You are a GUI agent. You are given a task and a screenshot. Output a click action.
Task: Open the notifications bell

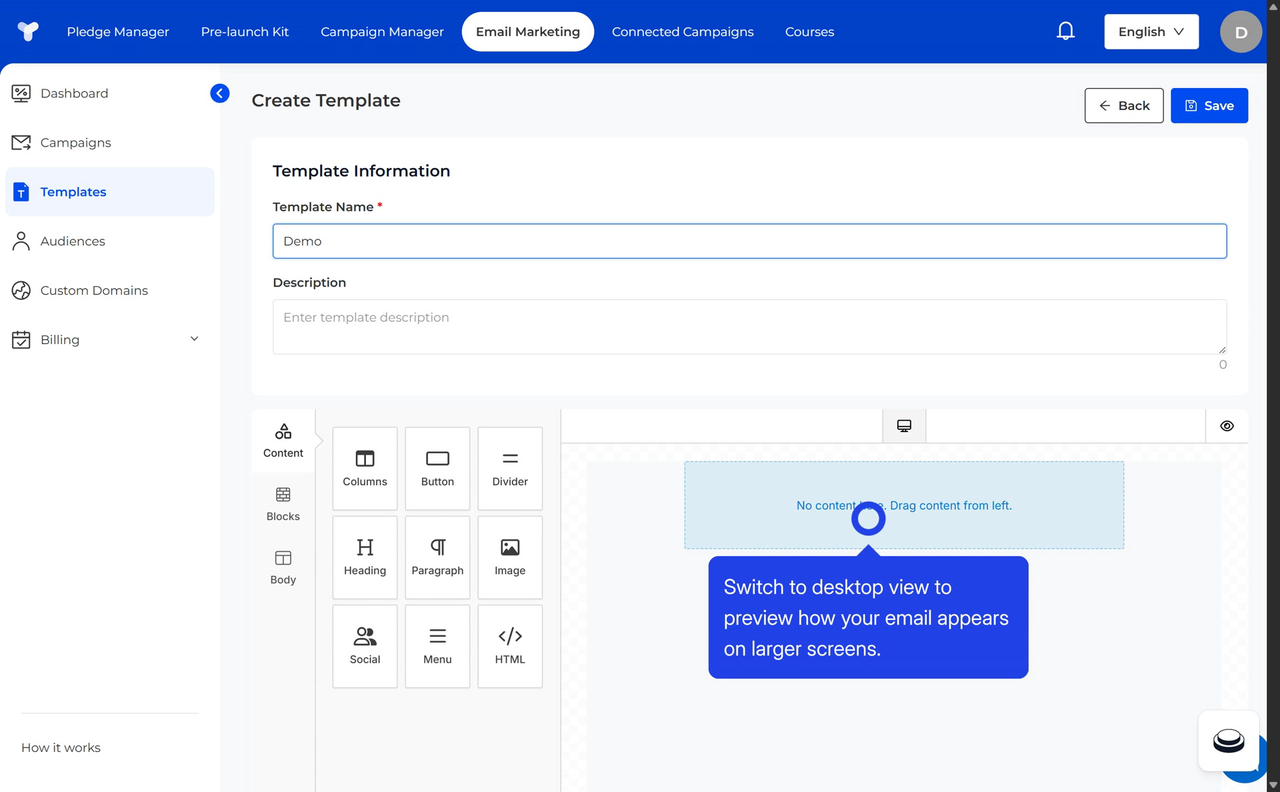click(x=1066, y=32)
